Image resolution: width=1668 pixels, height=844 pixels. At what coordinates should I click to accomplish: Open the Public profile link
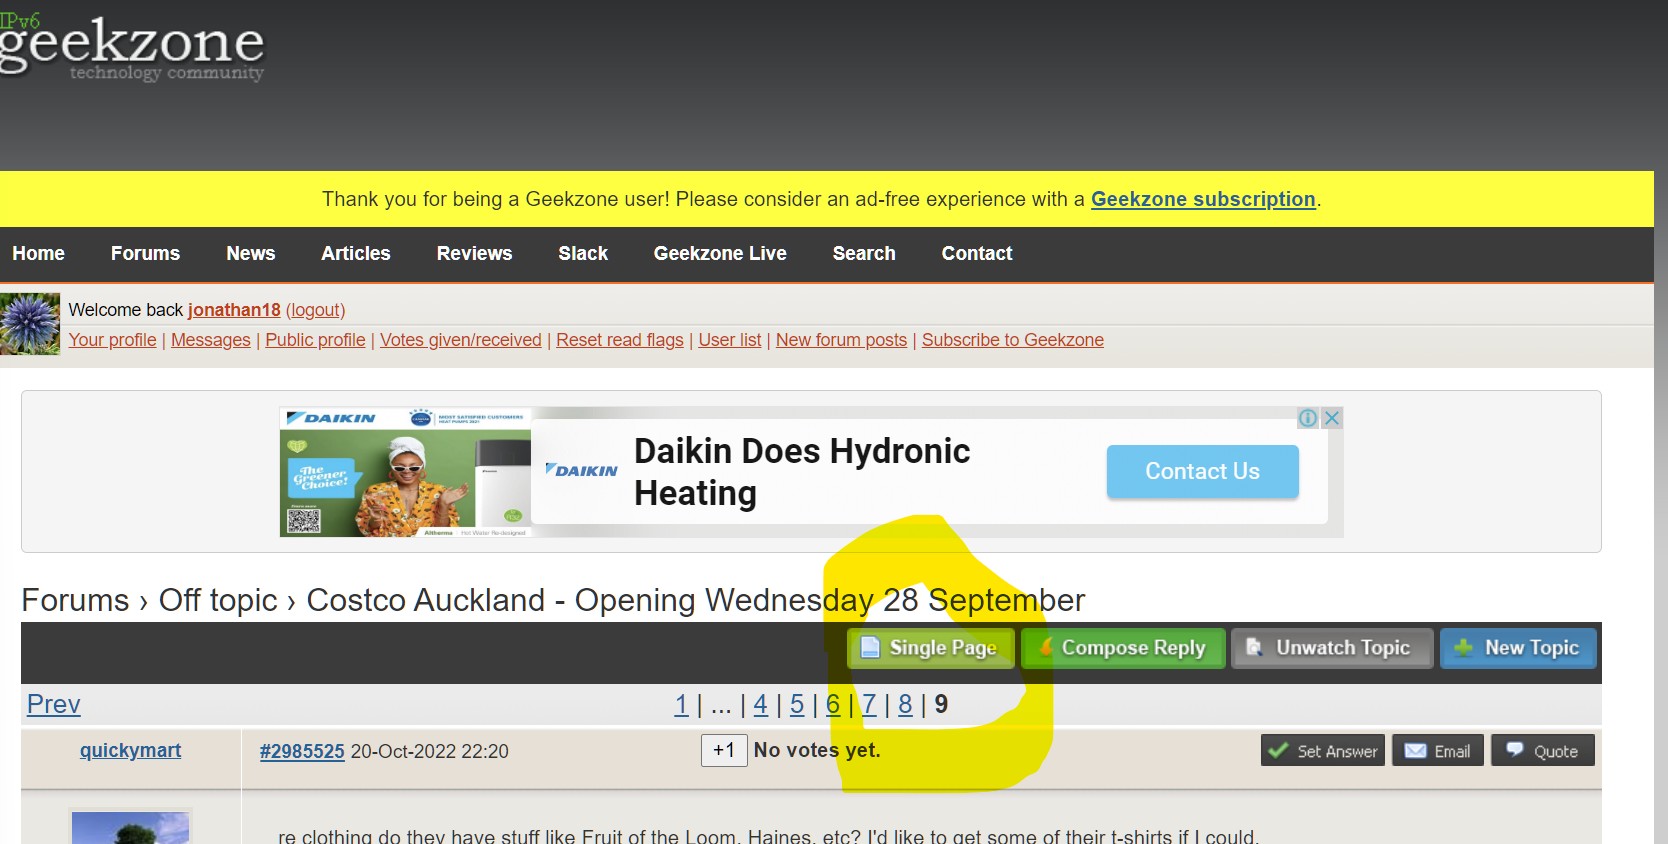(x=315, y=340)
